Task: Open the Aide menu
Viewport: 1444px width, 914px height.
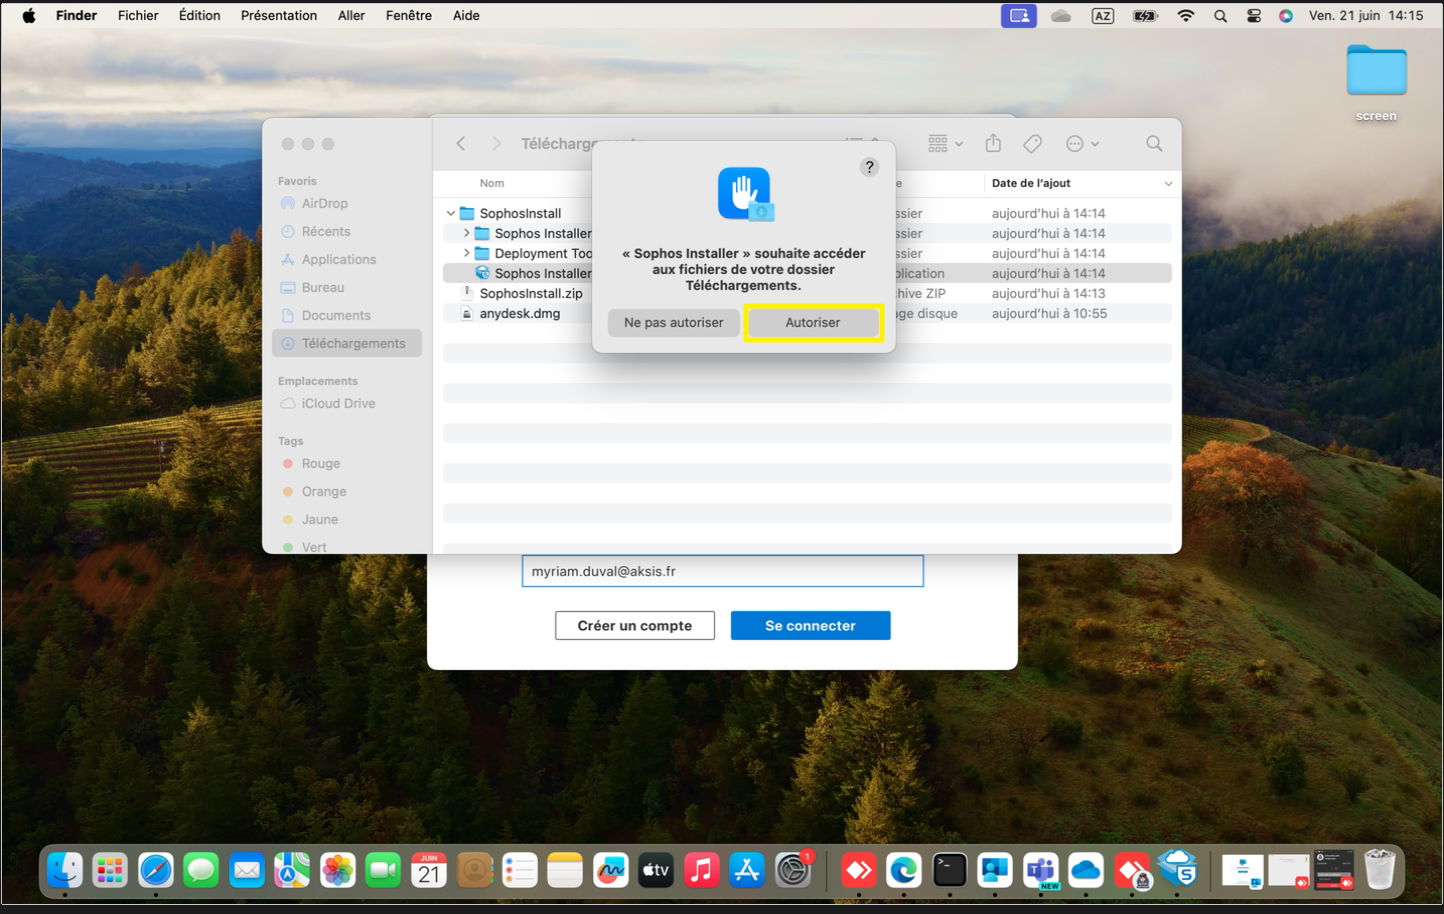Action: click(x=466, y=15)
